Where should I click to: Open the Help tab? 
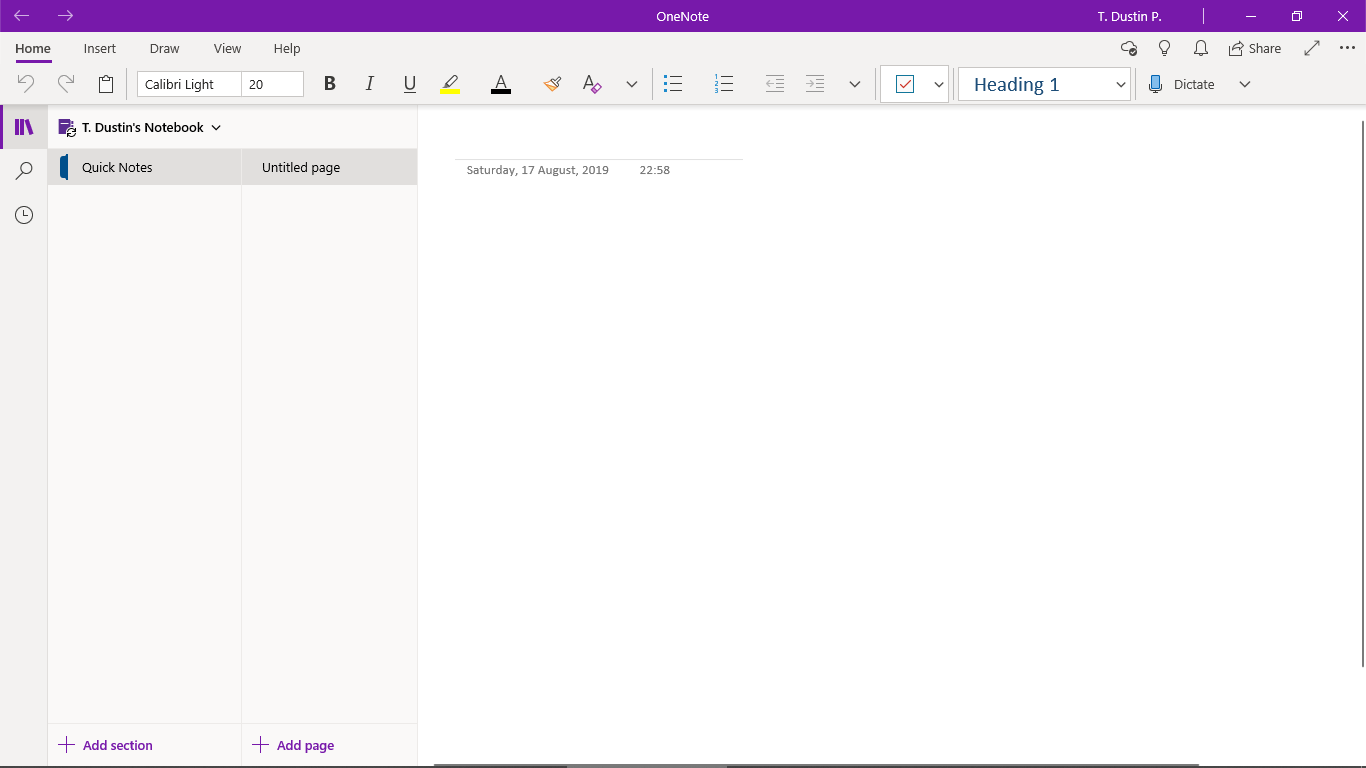(x=287, y=48)
